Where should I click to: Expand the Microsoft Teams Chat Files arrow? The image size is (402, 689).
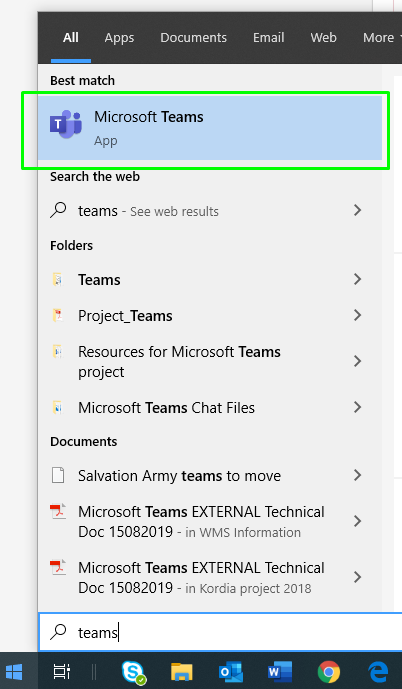(x=357, y=407)
